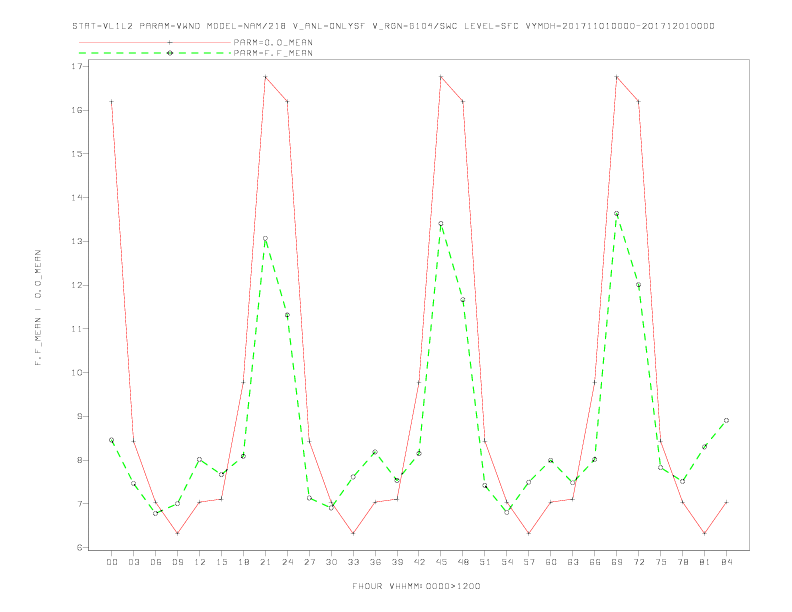
Task: Select the red plus marker at forecast hour 00
Action: (112, 101)
